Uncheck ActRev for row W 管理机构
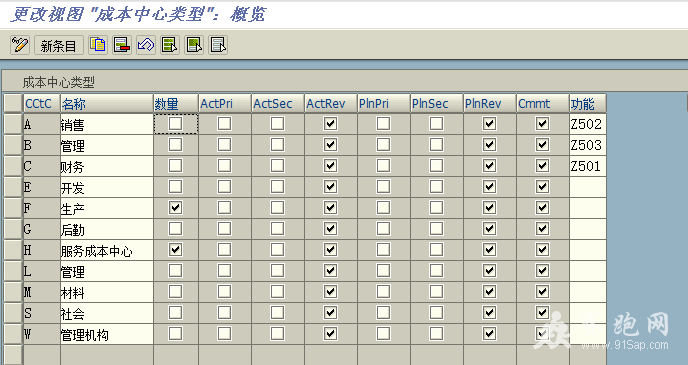 (x=330, y=334)
